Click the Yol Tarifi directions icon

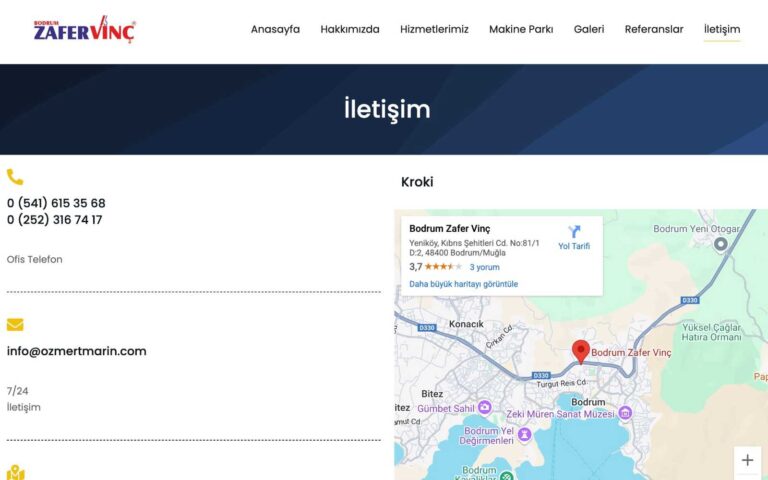pos(574,232)
